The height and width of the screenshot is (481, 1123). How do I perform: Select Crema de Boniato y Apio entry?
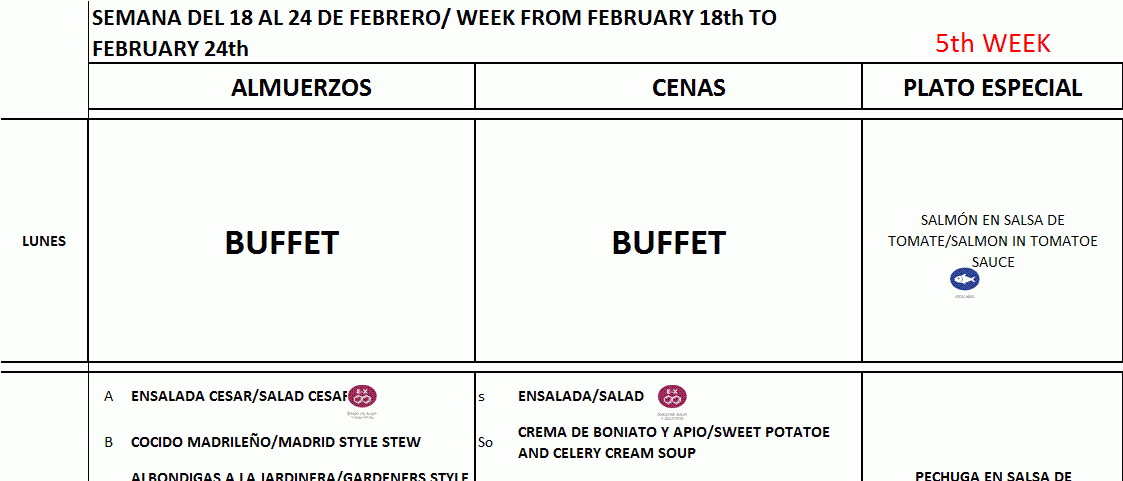pyautogui.click(x=674, y=442)
